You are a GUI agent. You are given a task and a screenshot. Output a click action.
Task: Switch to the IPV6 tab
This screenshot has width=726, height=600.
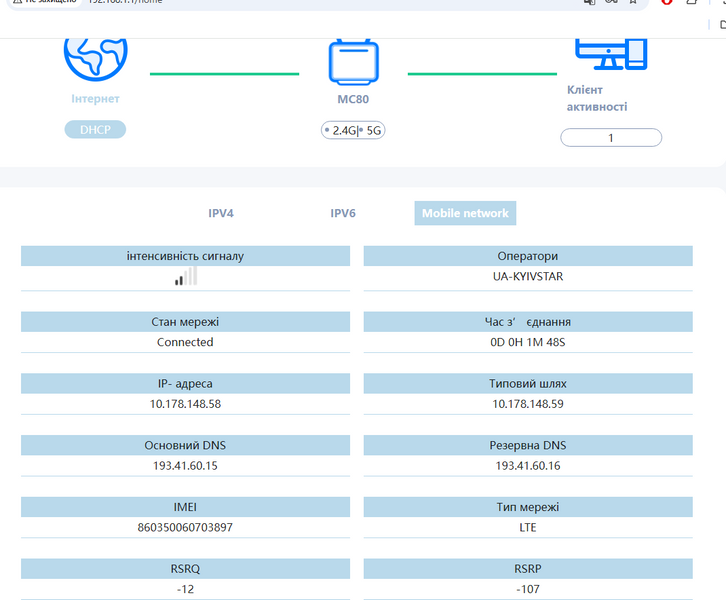pos(343,213)
